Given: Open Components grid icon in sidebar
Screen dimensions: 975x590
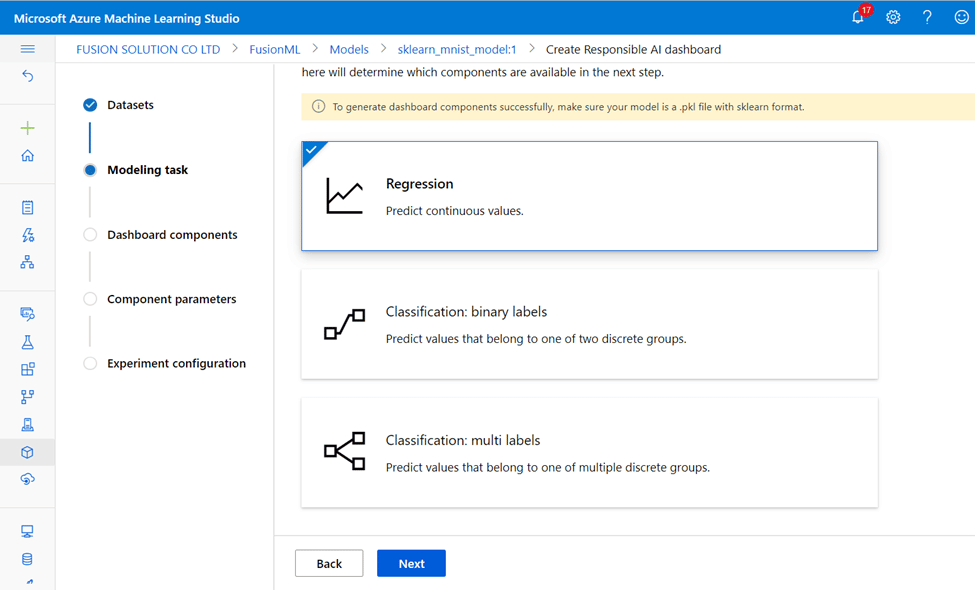Looking at the screenshot, I should [x=27, y=369].
